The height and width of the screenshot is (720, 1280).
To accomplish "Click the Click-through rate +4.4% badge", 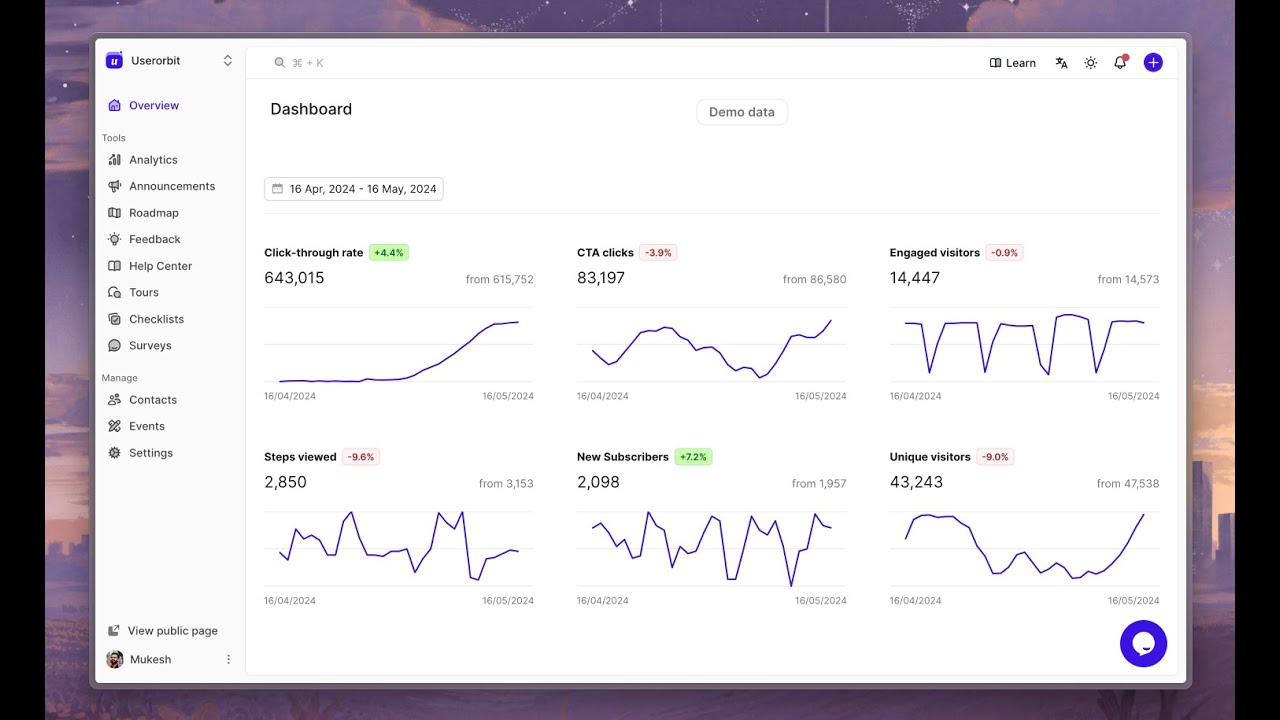I will click(389, 253).
